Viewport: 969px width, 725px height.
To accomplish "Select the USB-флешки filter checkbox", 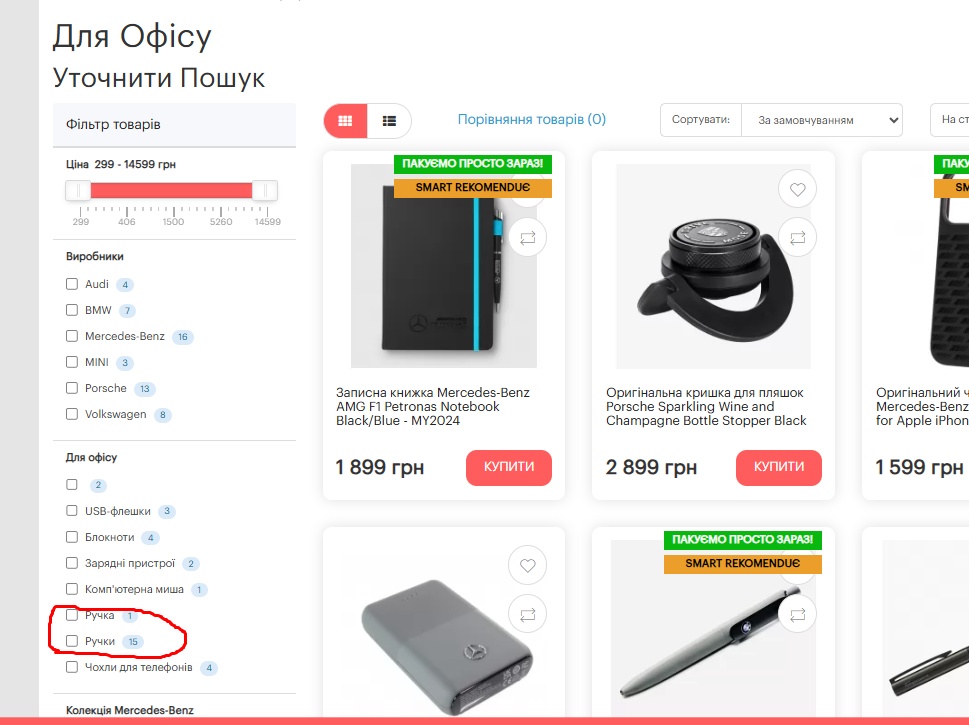I will pos(72,511).
